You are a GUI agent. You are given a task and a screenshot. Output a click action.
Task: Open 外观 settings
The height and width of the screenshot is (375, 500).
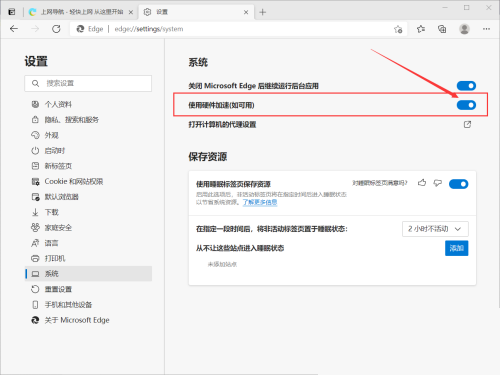[x=88, y=135]
